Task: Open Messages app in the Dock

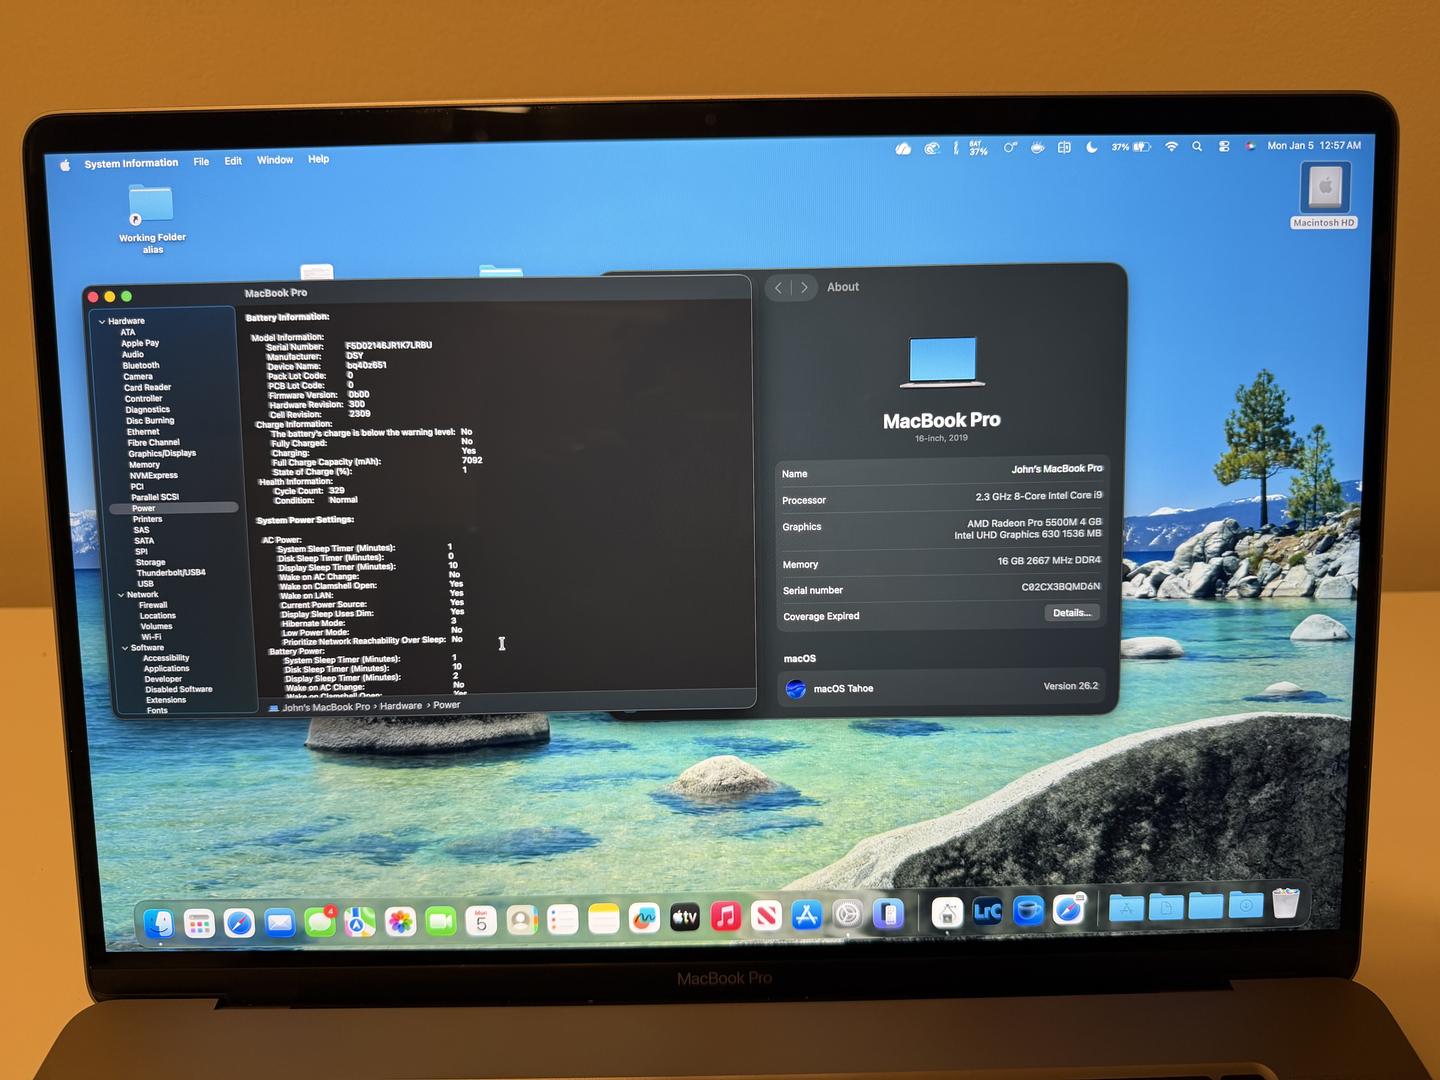Action: click(320, 922)
